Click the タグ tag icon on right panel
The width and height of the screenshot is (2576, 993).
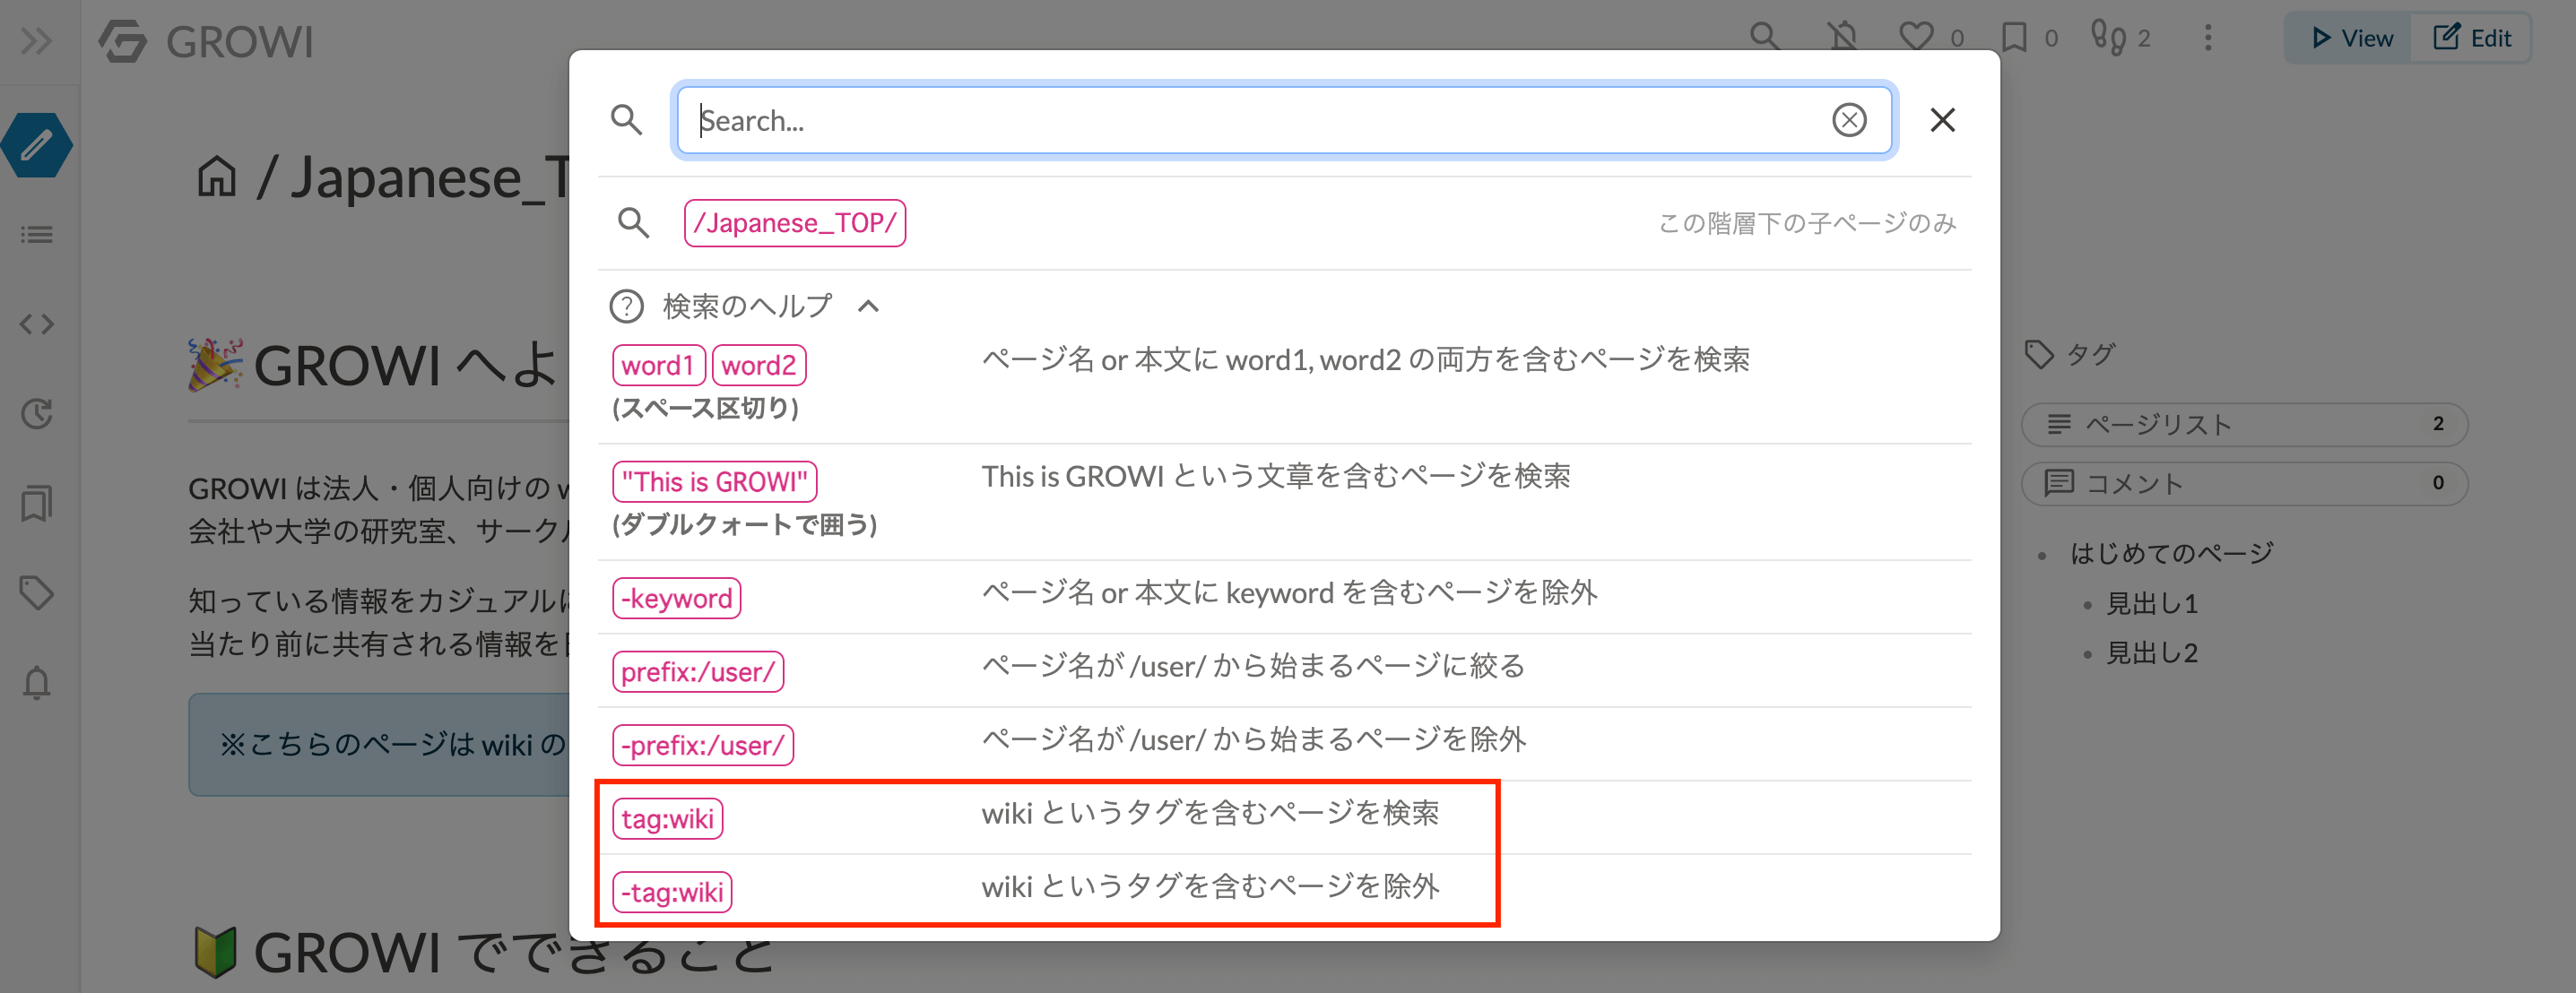coord(2038,354)
